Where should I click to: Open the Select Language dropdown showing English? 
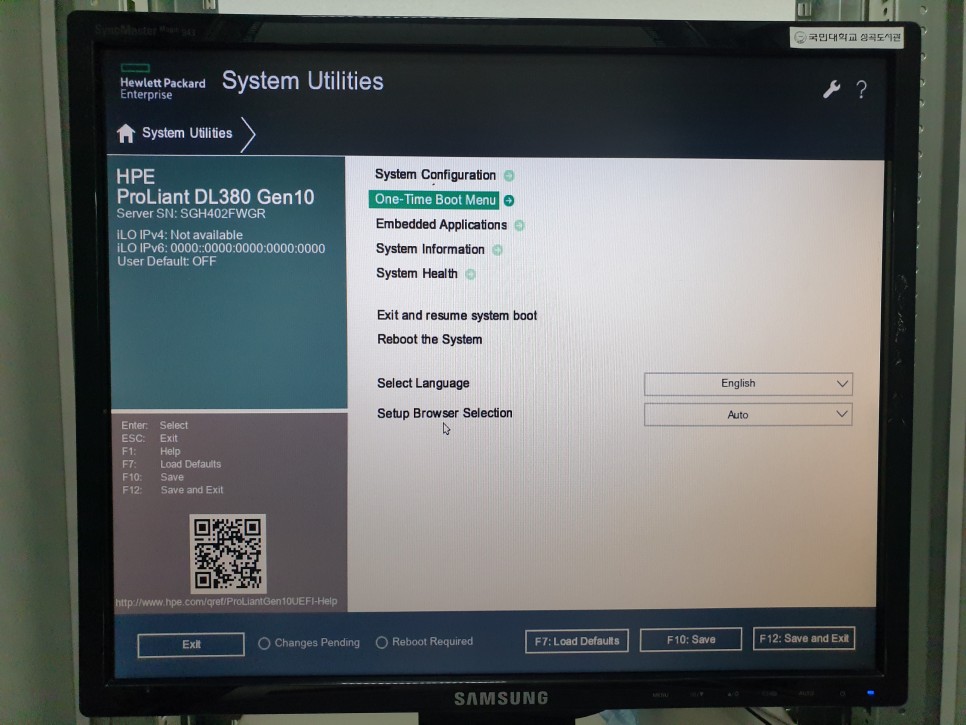(748, 384)
